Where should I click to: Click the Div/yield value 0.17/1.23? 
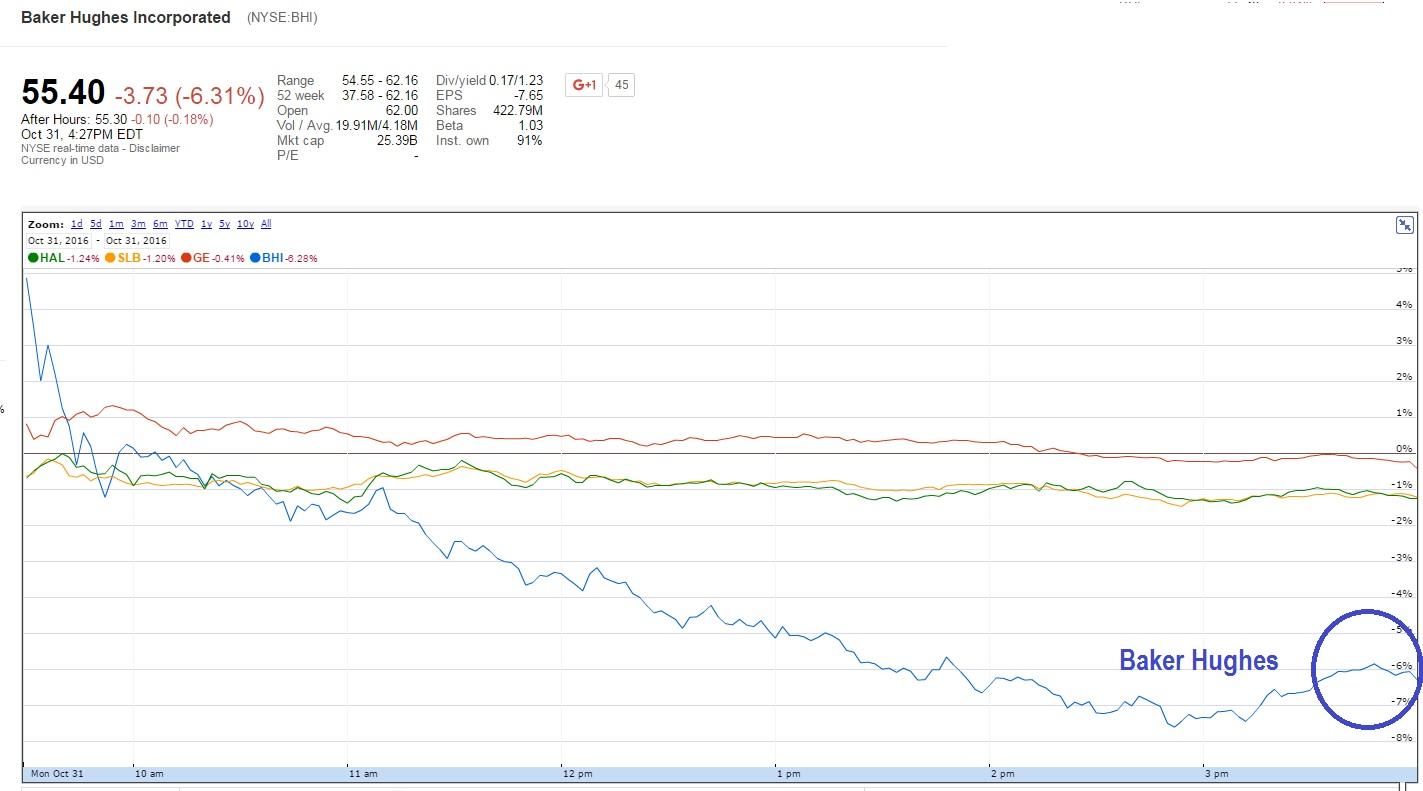516,80
